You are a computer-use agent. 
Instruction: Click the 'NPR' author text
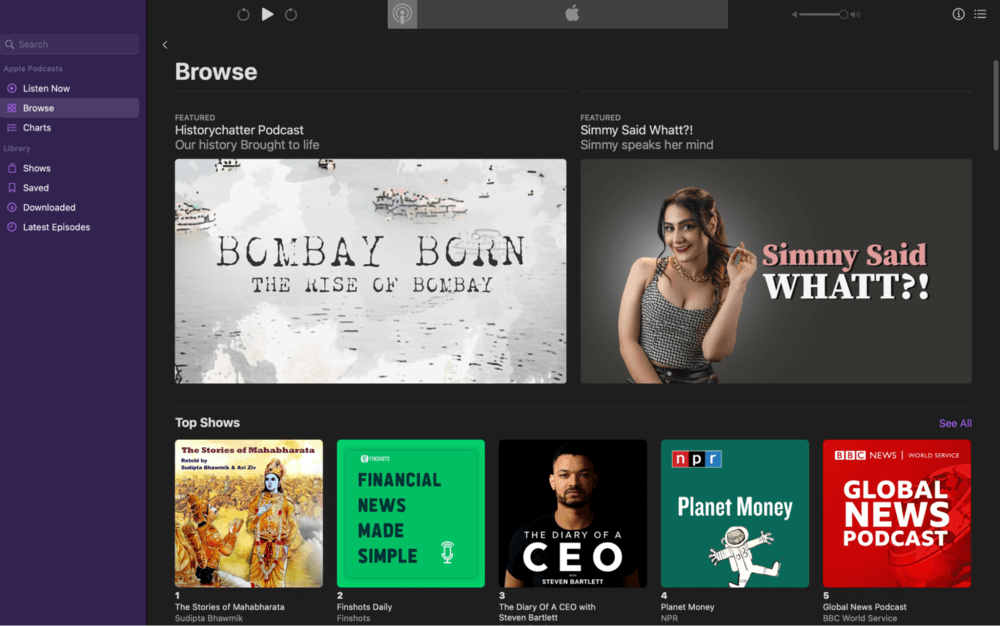pyautogui.click(x=669, y=618)
